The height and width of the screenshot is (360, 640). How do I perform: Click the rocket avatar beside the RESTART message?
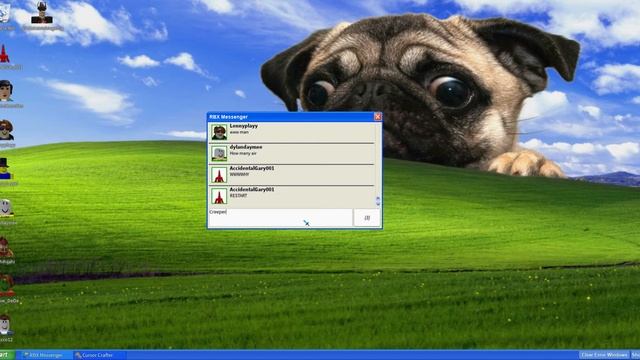(219, 196)
